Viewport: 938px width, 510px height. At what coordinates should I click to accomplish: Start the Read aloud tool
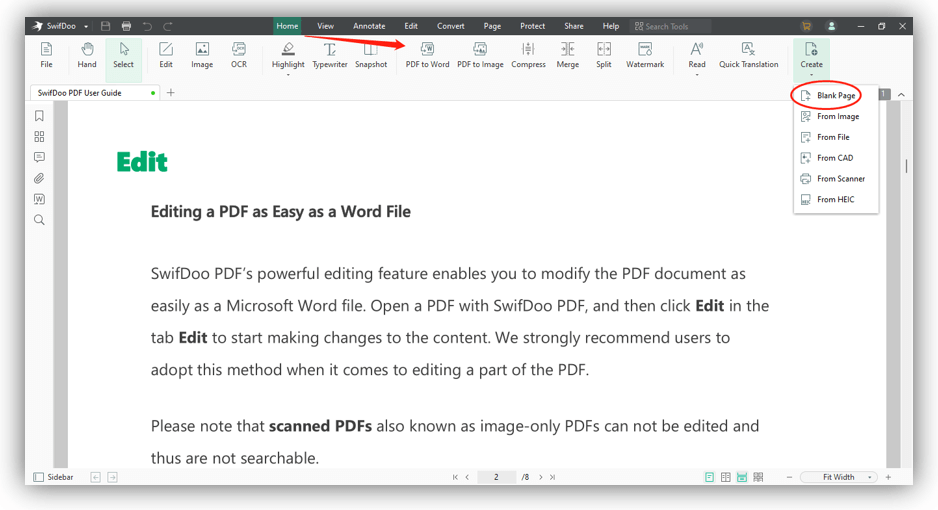pyautogui.click(x=697, y=56)
